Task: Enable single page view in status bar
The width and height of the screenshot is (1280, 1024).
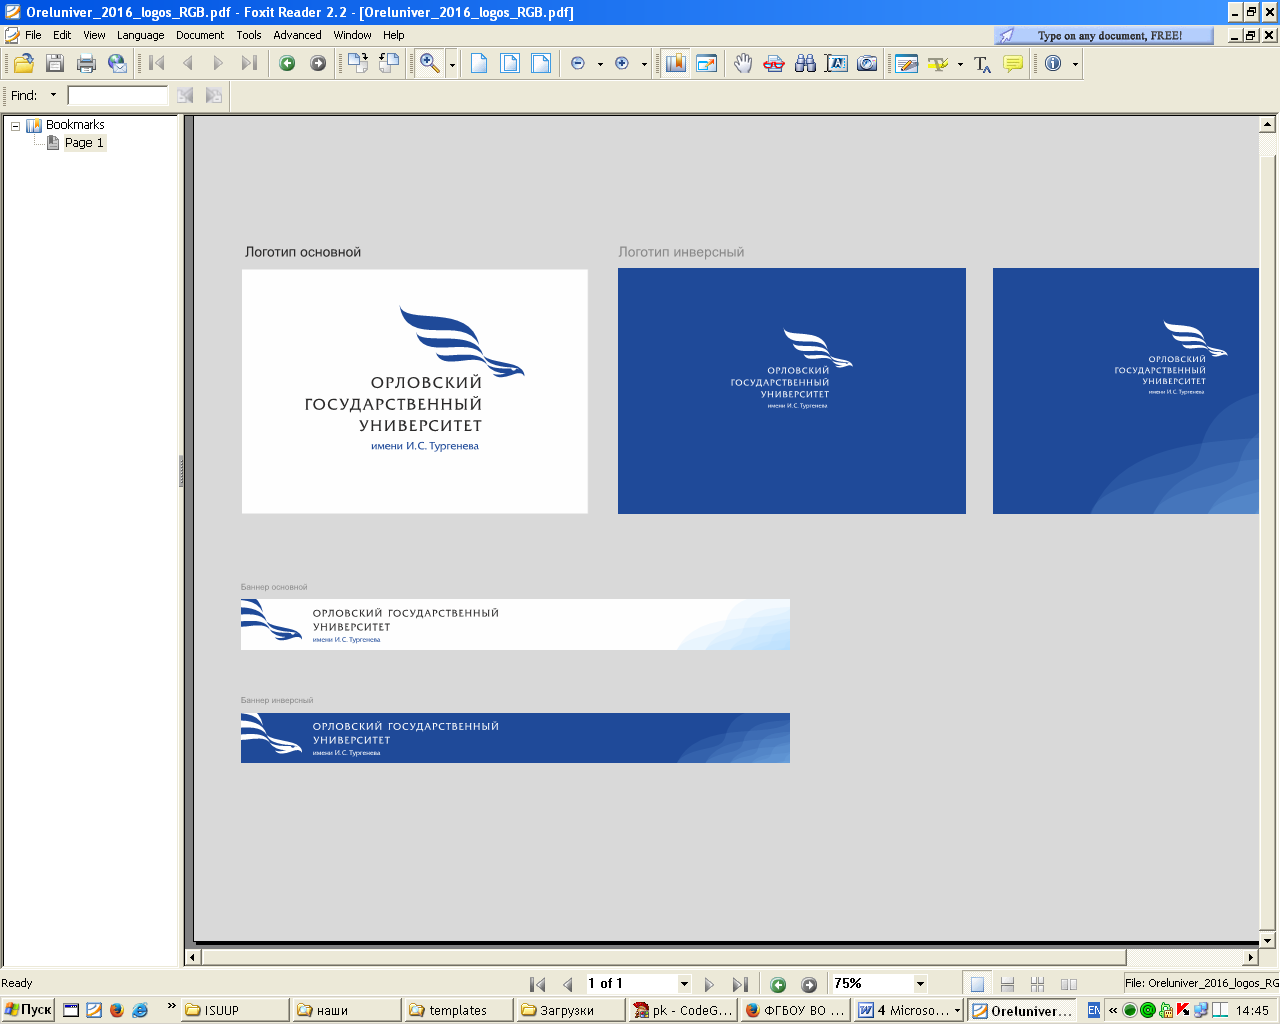Action: coord(977,984)
